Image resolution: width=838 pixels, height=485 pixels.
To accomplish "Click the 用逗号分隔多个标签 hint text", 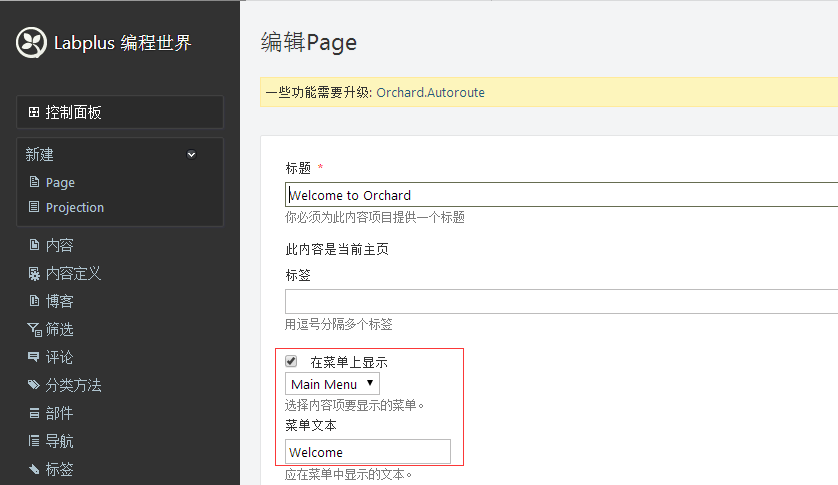I will [338, 324].
